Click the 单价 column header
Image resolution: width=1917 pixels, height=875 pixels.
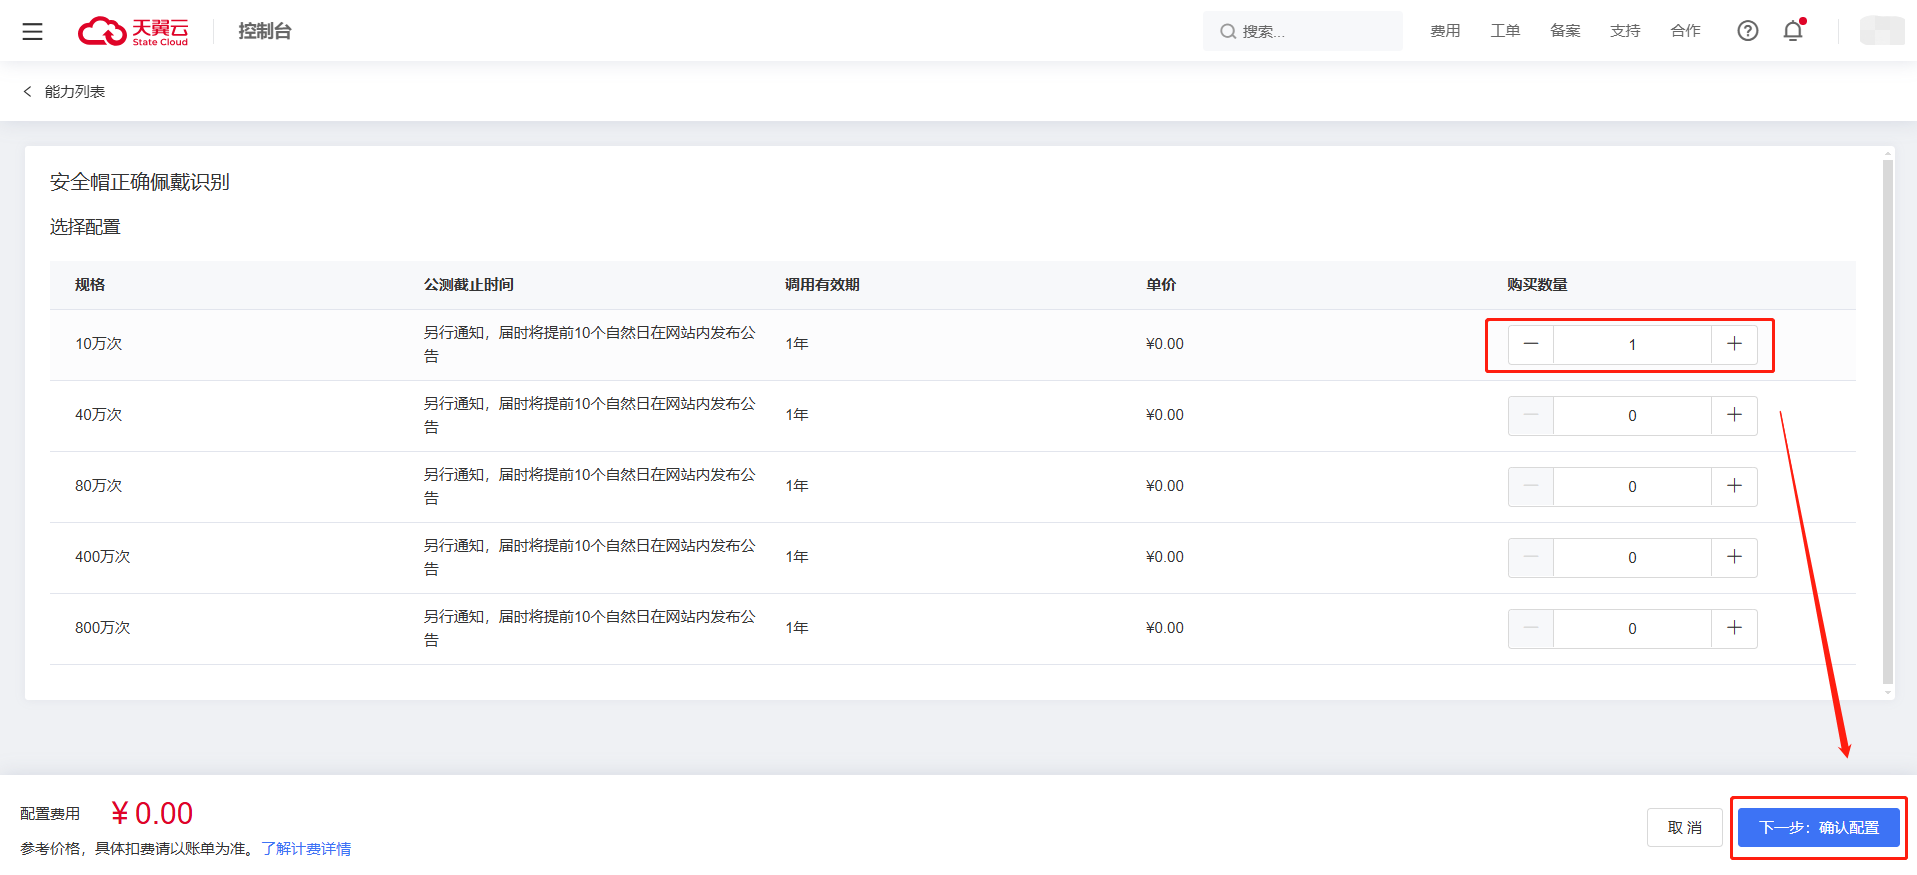1161,285
